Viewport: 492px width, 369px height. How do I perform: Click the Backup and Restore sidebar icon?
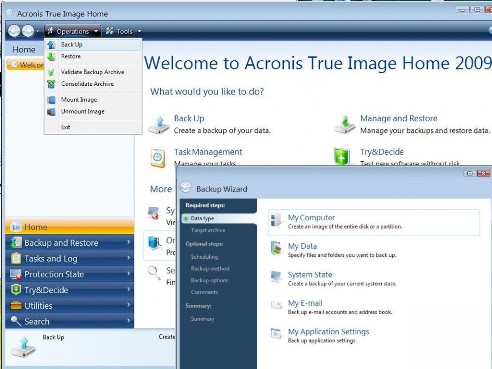pyautogui.click(x=16, y=242)
